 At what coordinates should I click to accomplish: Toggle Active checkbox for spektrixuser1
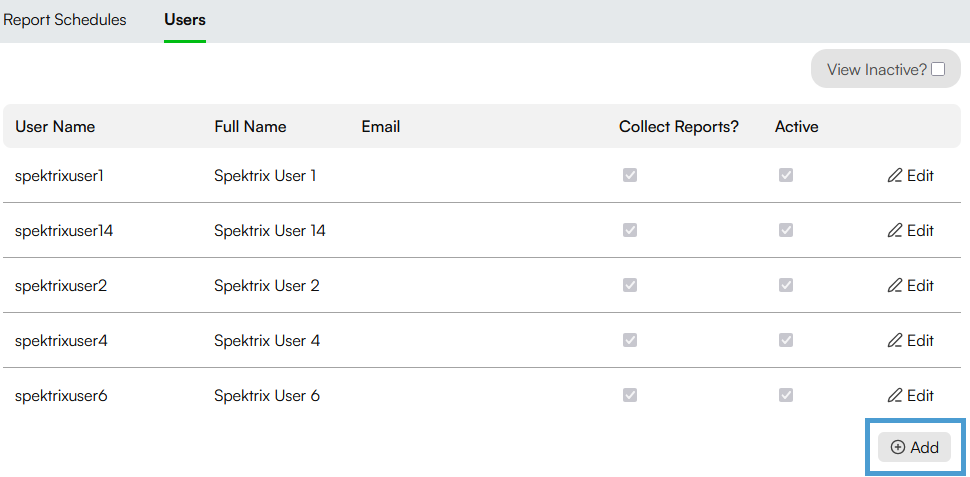[x=786, y=176]
